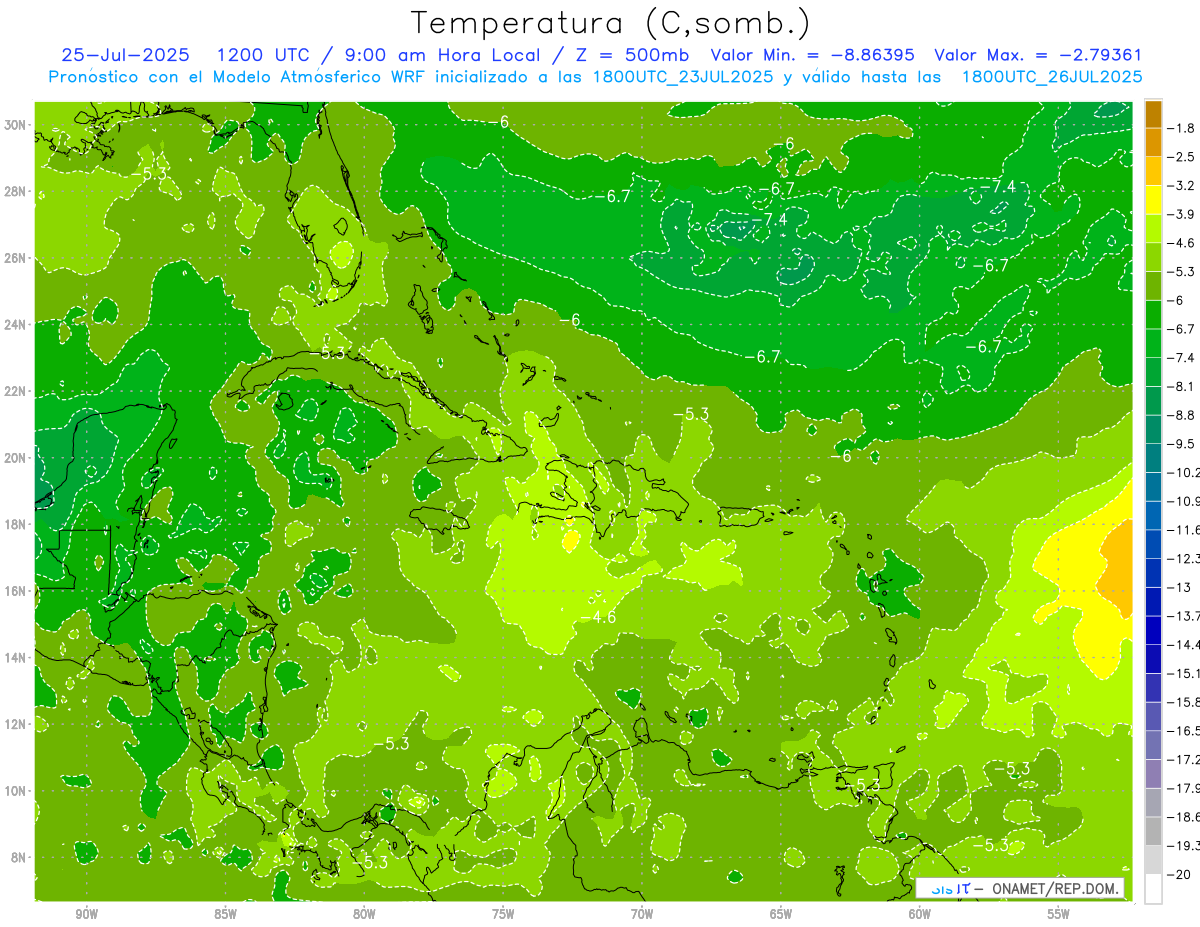Click the "55W" longitude axis label
Screen dimensions: 1200x927
tap(1059, 914)
